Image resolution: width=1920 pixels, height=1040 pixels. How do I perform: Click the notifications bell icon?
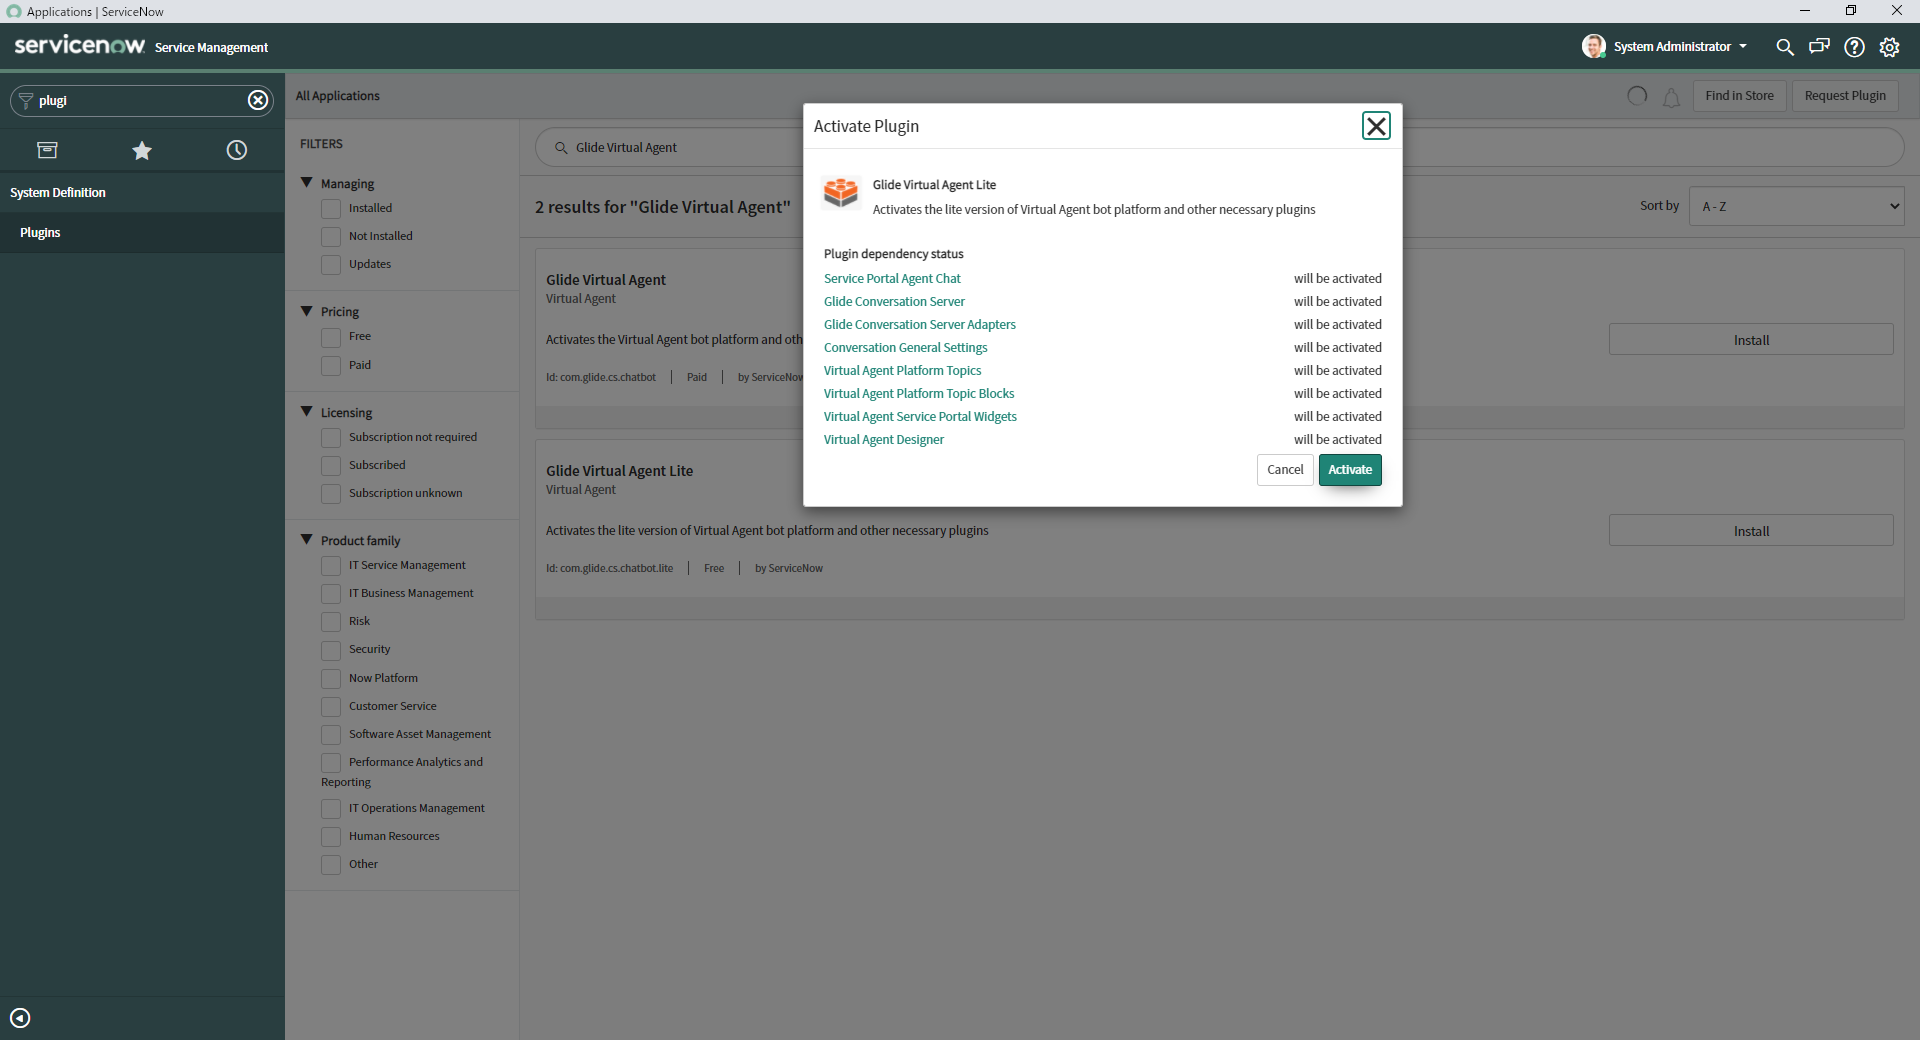(x=1671, y=97)
